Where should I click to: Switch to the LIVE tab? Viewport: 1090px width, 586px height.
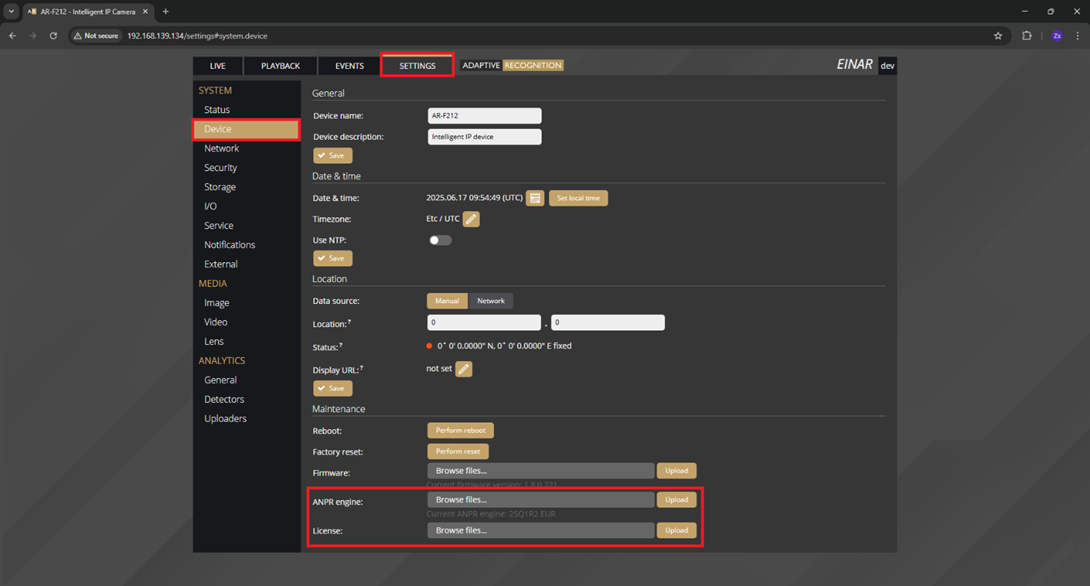click(218, 66)
